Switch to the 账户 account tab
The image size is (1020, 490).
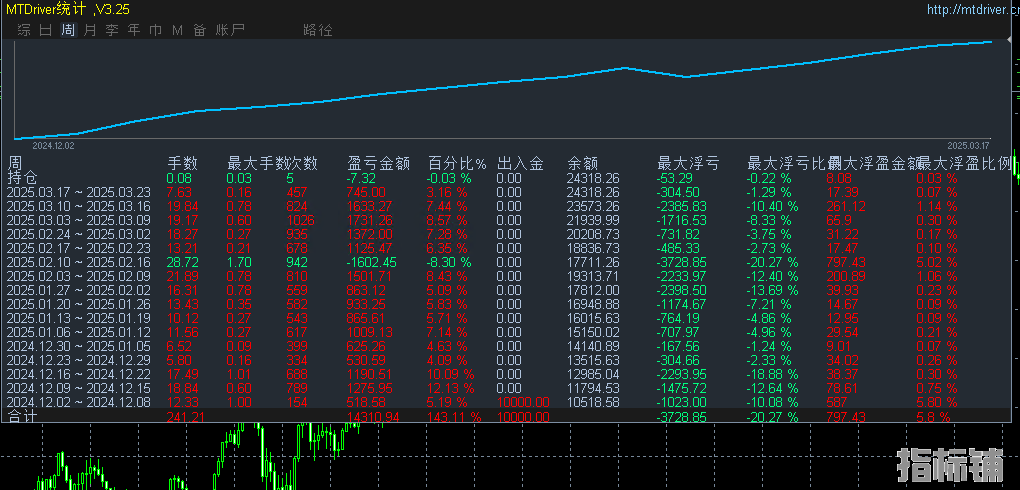[x=230, y=30]
